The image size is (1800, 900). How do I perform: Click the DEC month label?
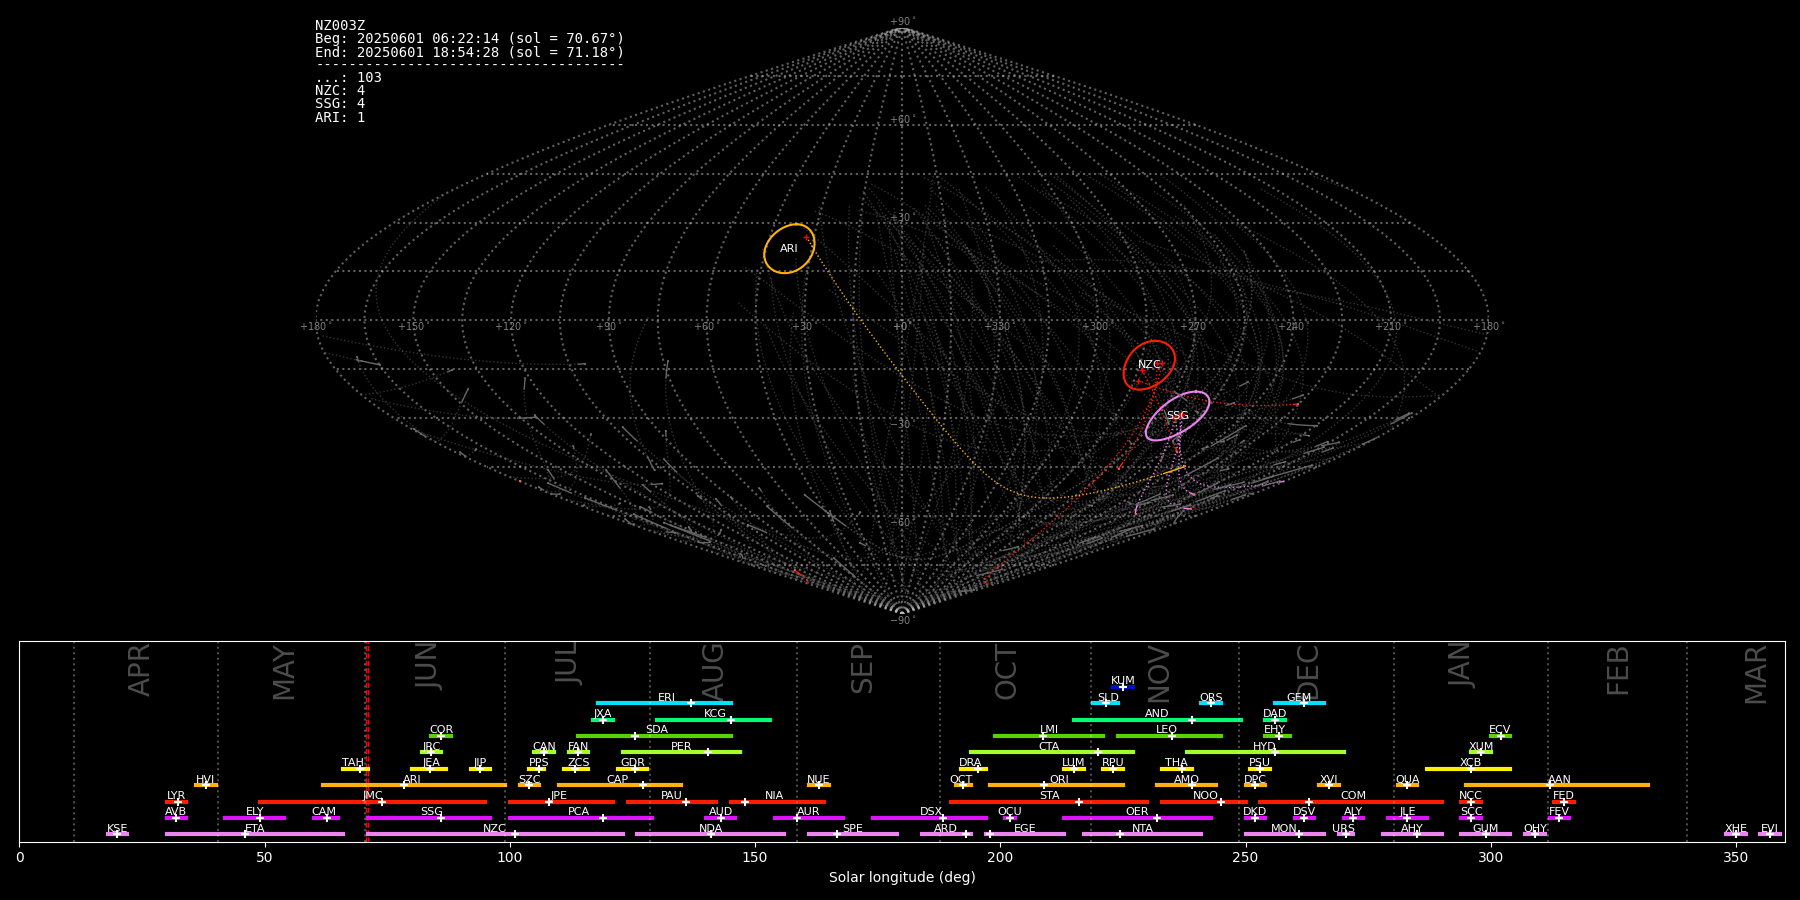click(1308, 672)
